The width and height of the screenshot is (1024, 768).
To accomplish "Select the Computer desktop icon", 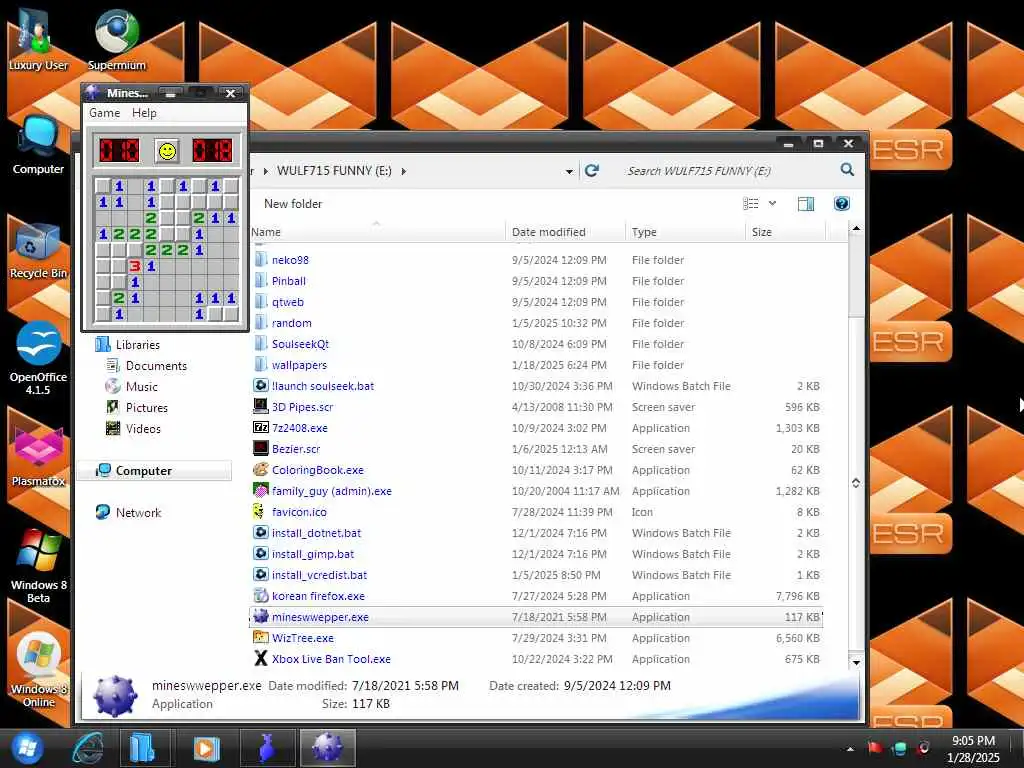I will [38, 145].
